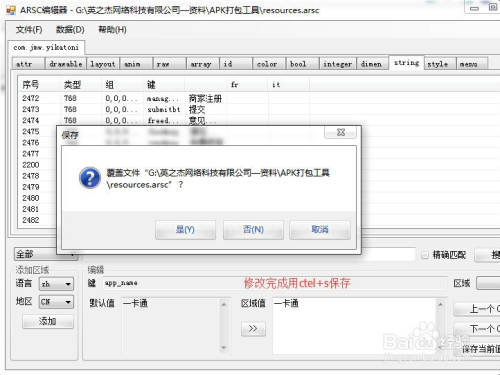Select row number 2482

pos(31,220)
